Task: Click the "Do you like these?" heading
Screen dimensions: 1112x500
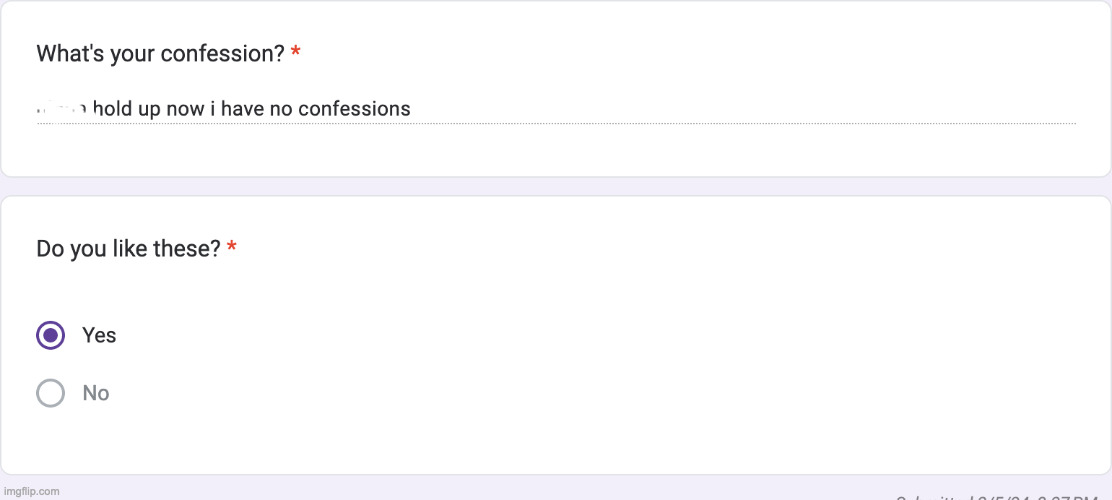Action: click(128, 248)
